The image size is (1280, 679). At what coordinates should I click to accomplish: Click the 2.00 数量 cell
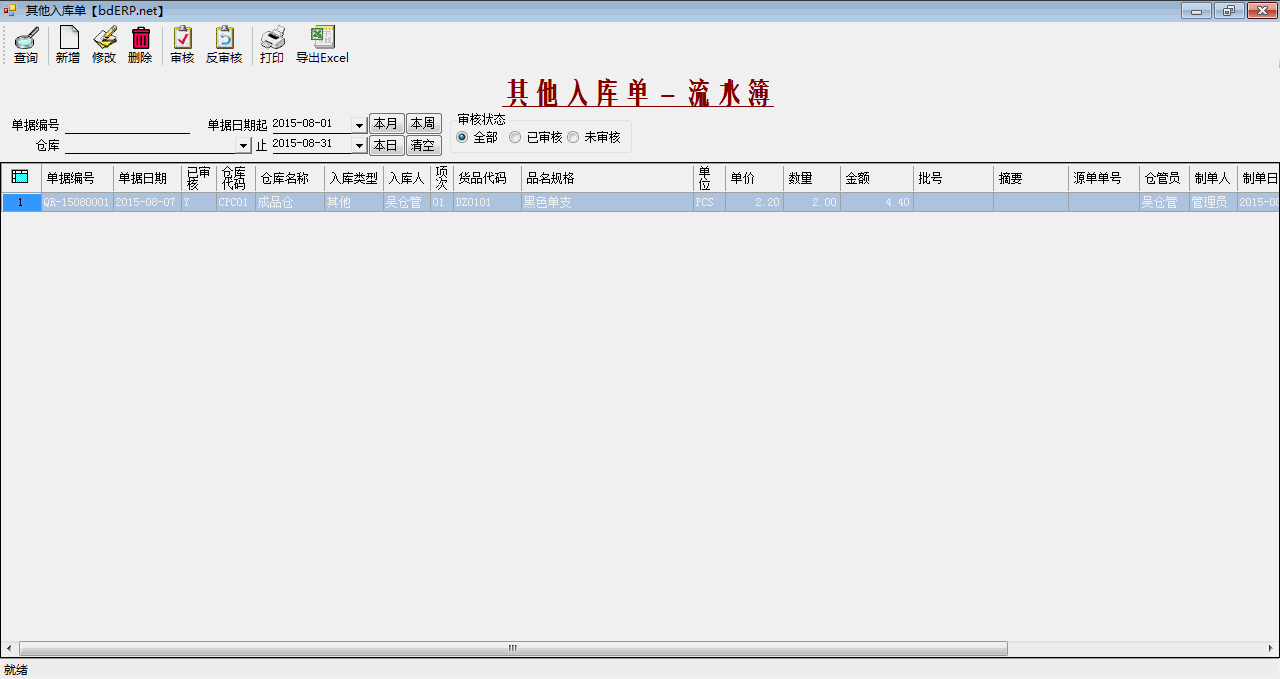pyautogui.click(x=812, y=202)
